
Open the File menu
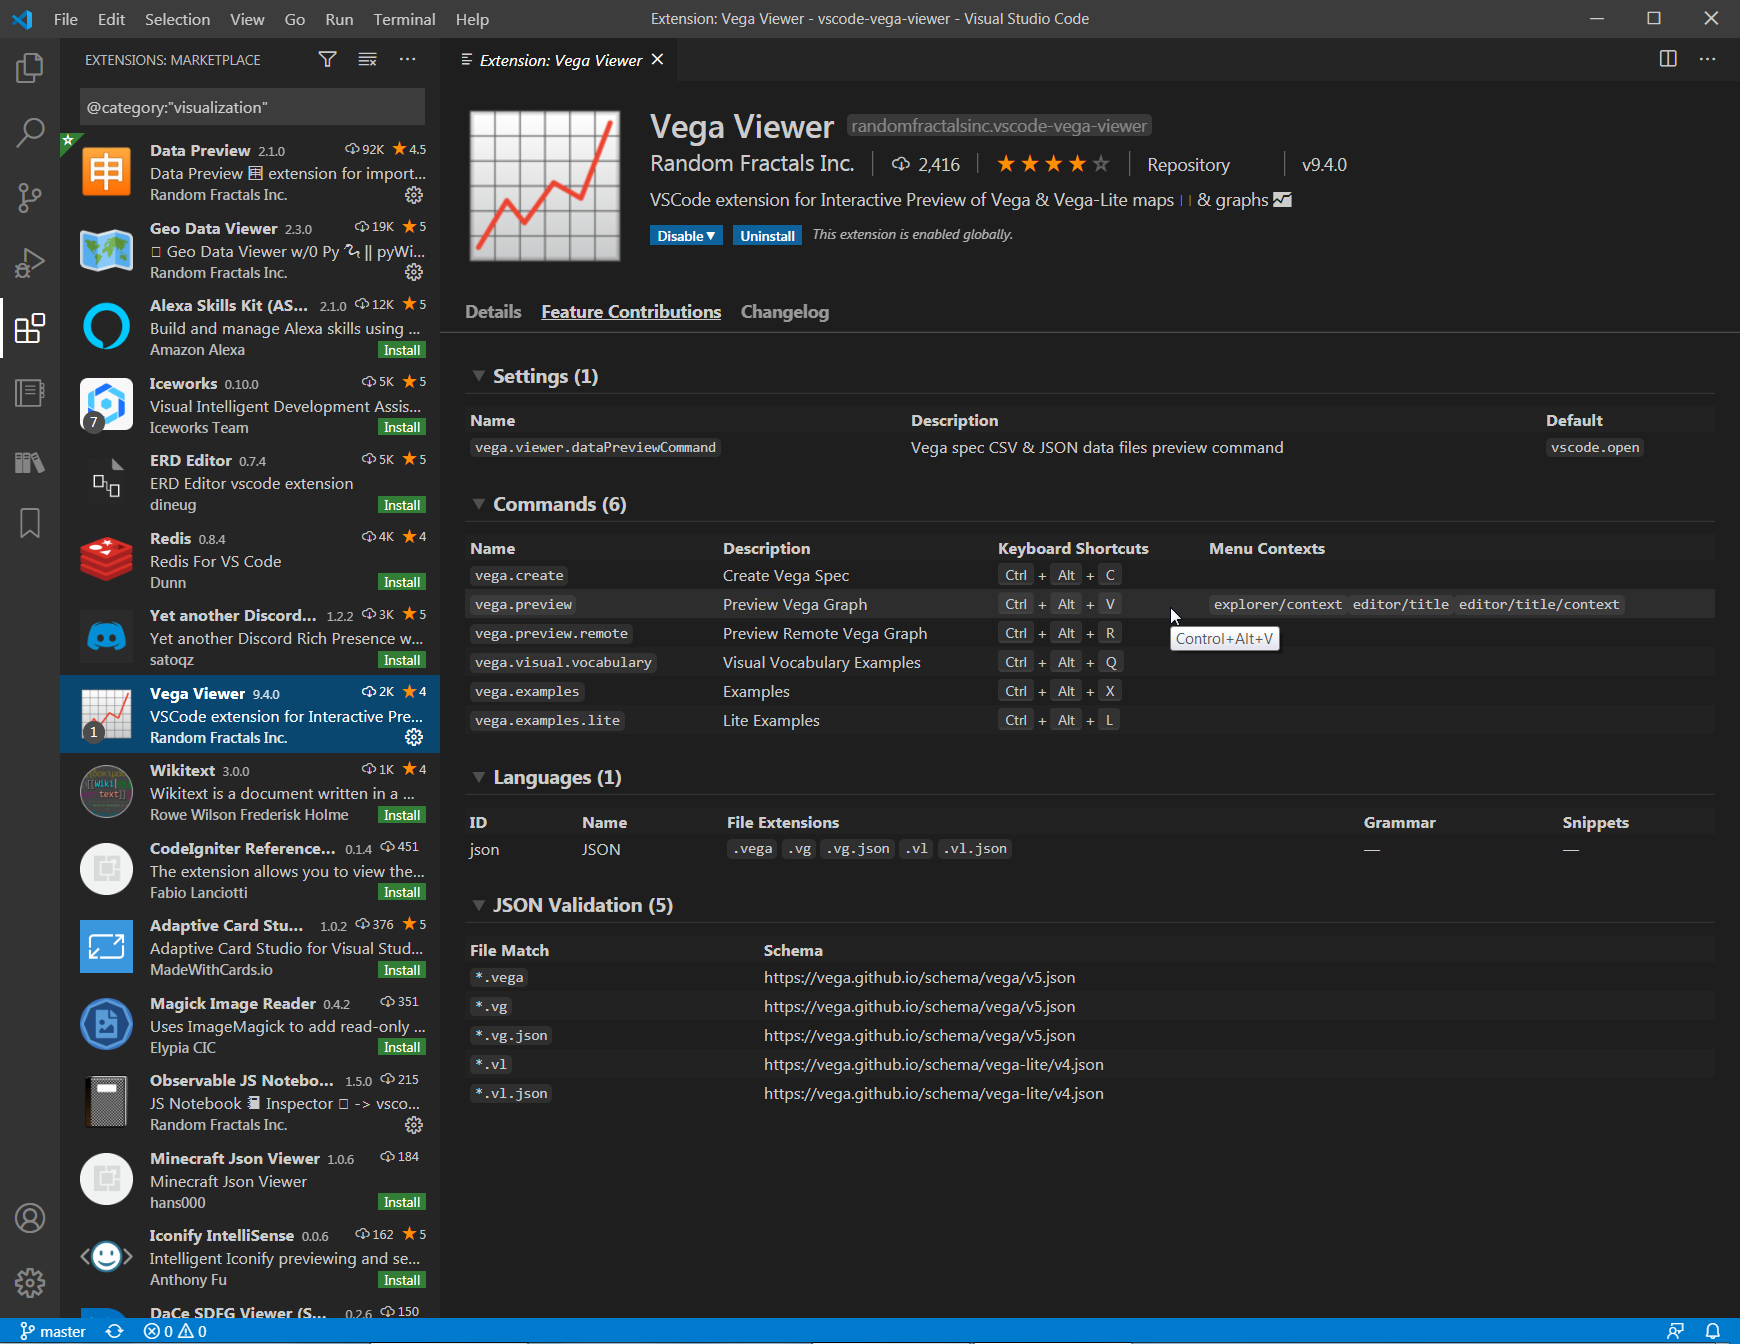66,19
